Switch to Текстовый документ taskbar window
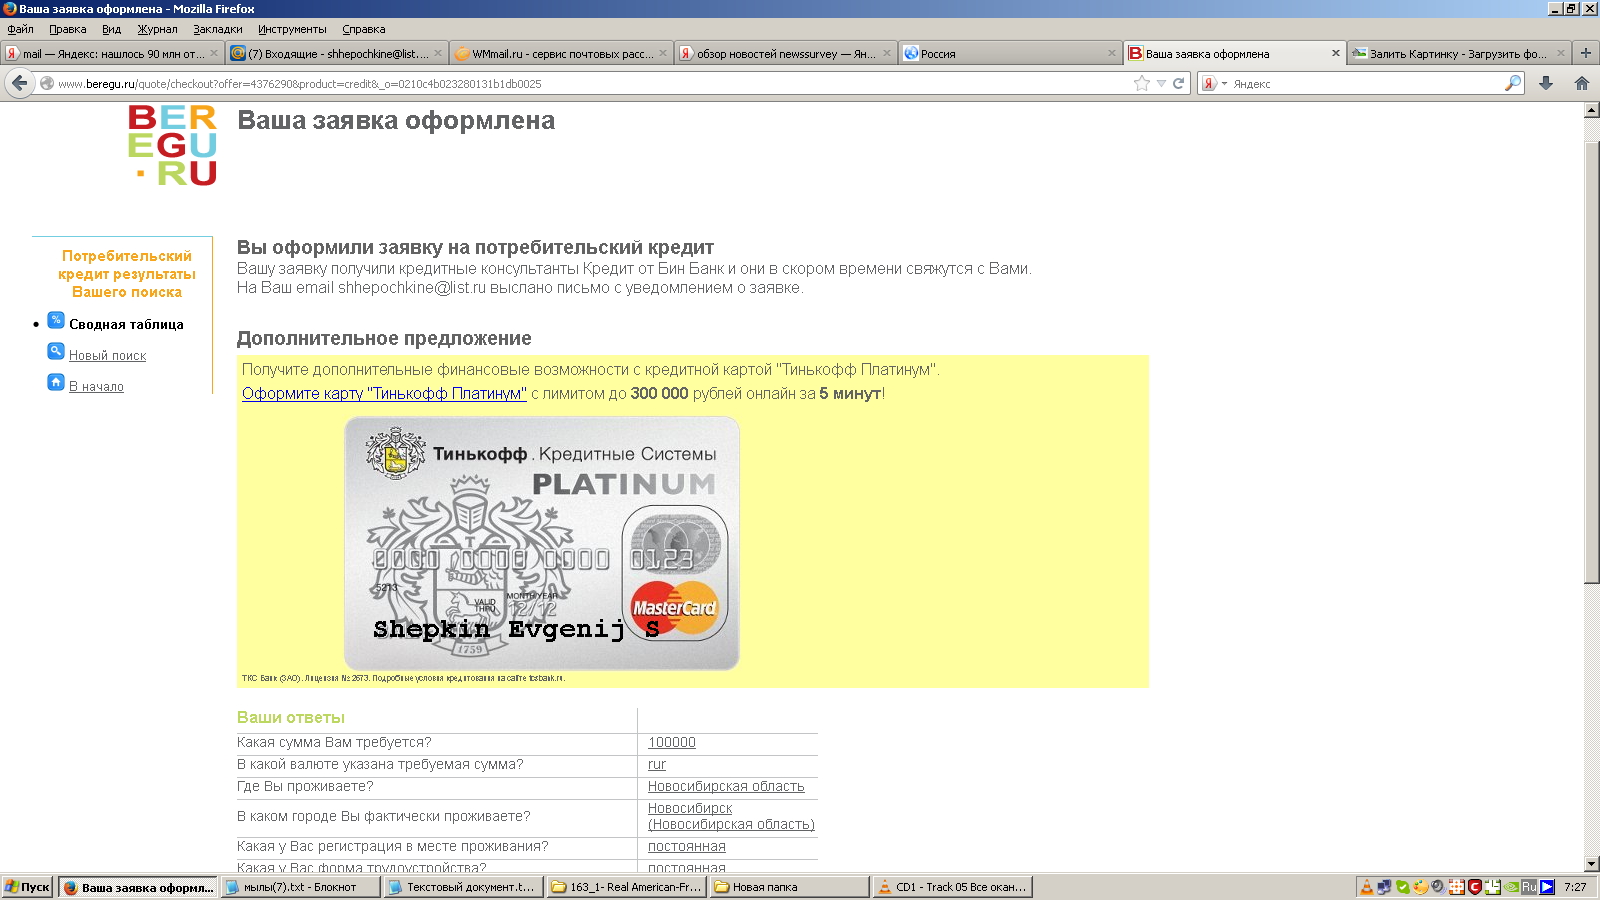1600x900 pixels. pos(464,887)
